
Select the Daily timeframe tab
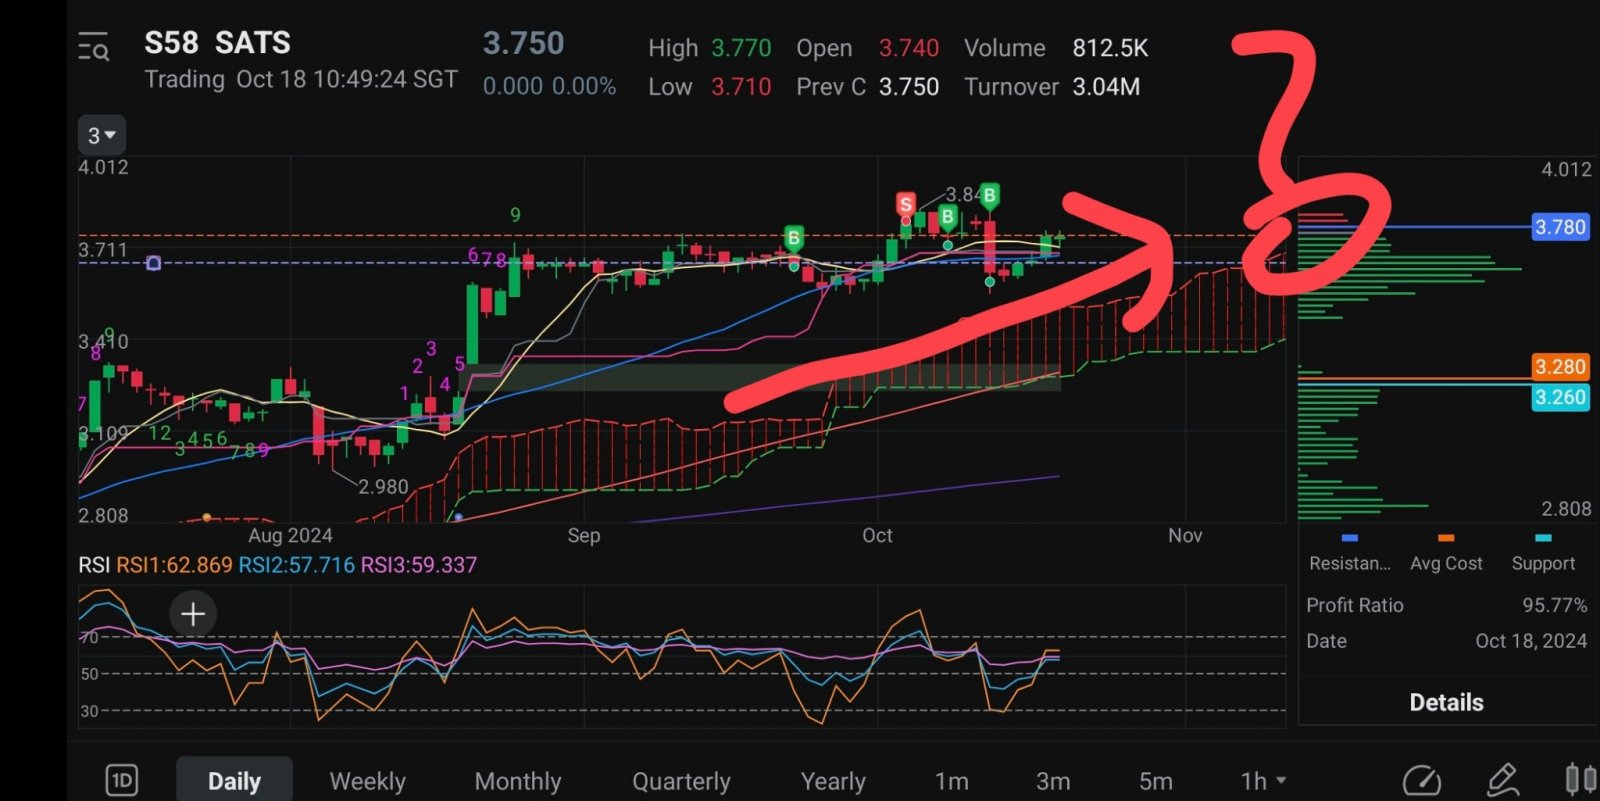(x=234, y=781)
